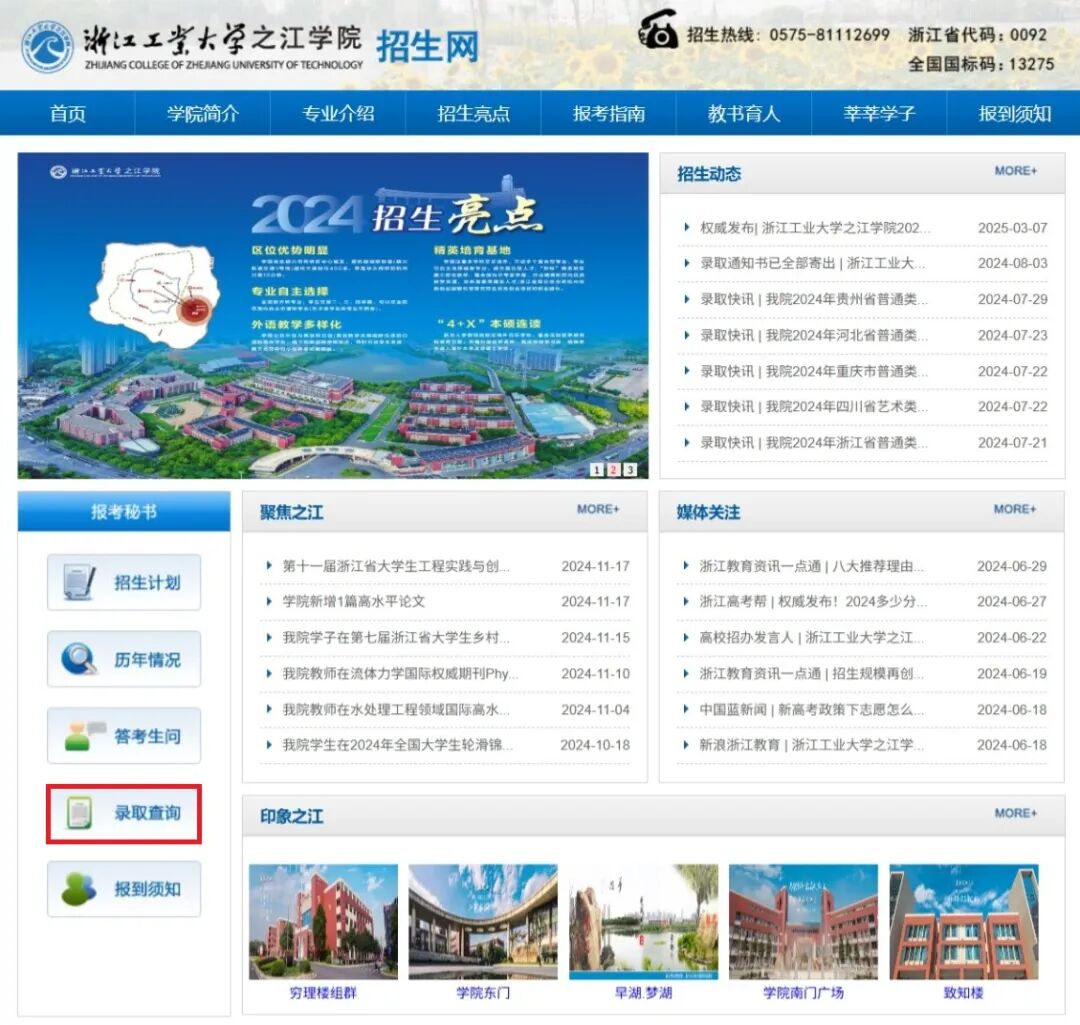Click the telephone hotline icon

(x=657, y=29)
